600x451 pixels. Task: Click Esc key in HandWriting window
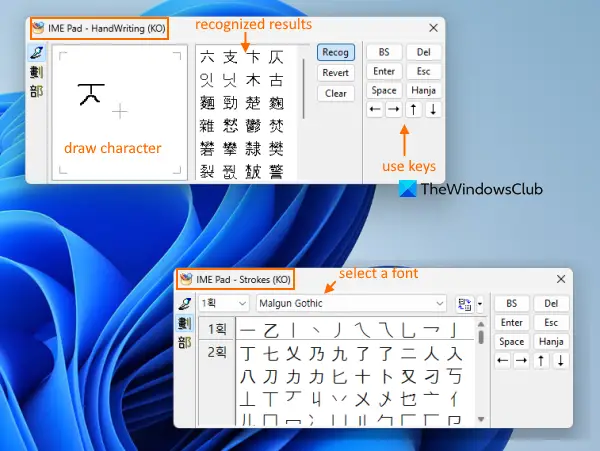pos(424,71)
